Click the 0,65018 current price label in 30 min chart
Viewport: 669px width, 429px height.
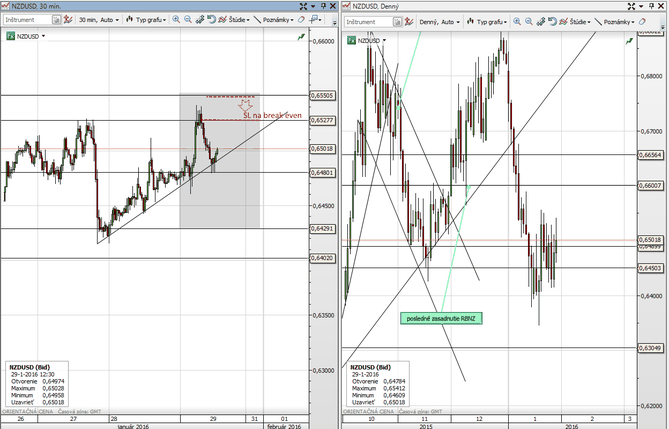(x=323, y=149)
